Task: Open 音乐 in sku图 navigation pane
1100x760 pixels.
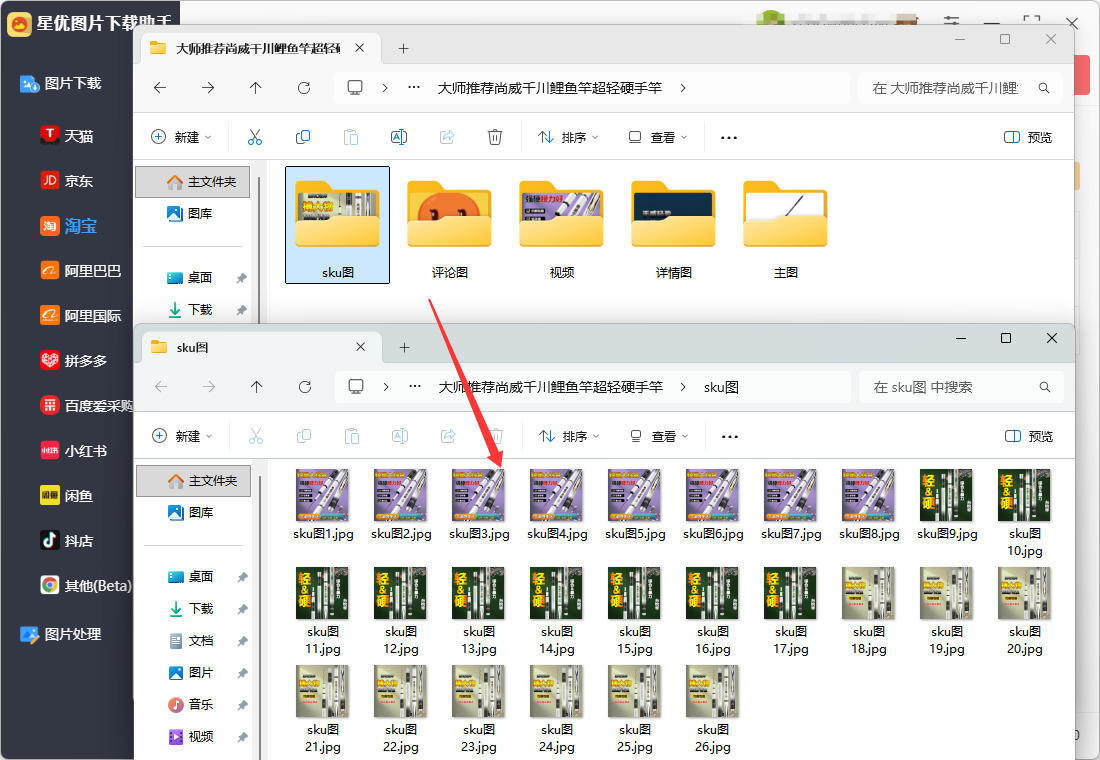Action: click(192, 704)
